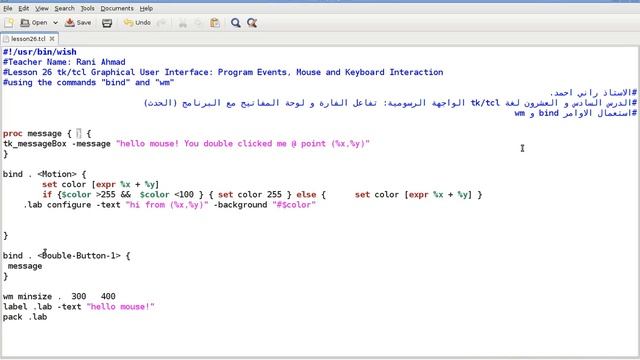Click the "wm minsize . 300 400" line
Image resolution: width=640 pixels, height=360 pixels.
[59, 296]
